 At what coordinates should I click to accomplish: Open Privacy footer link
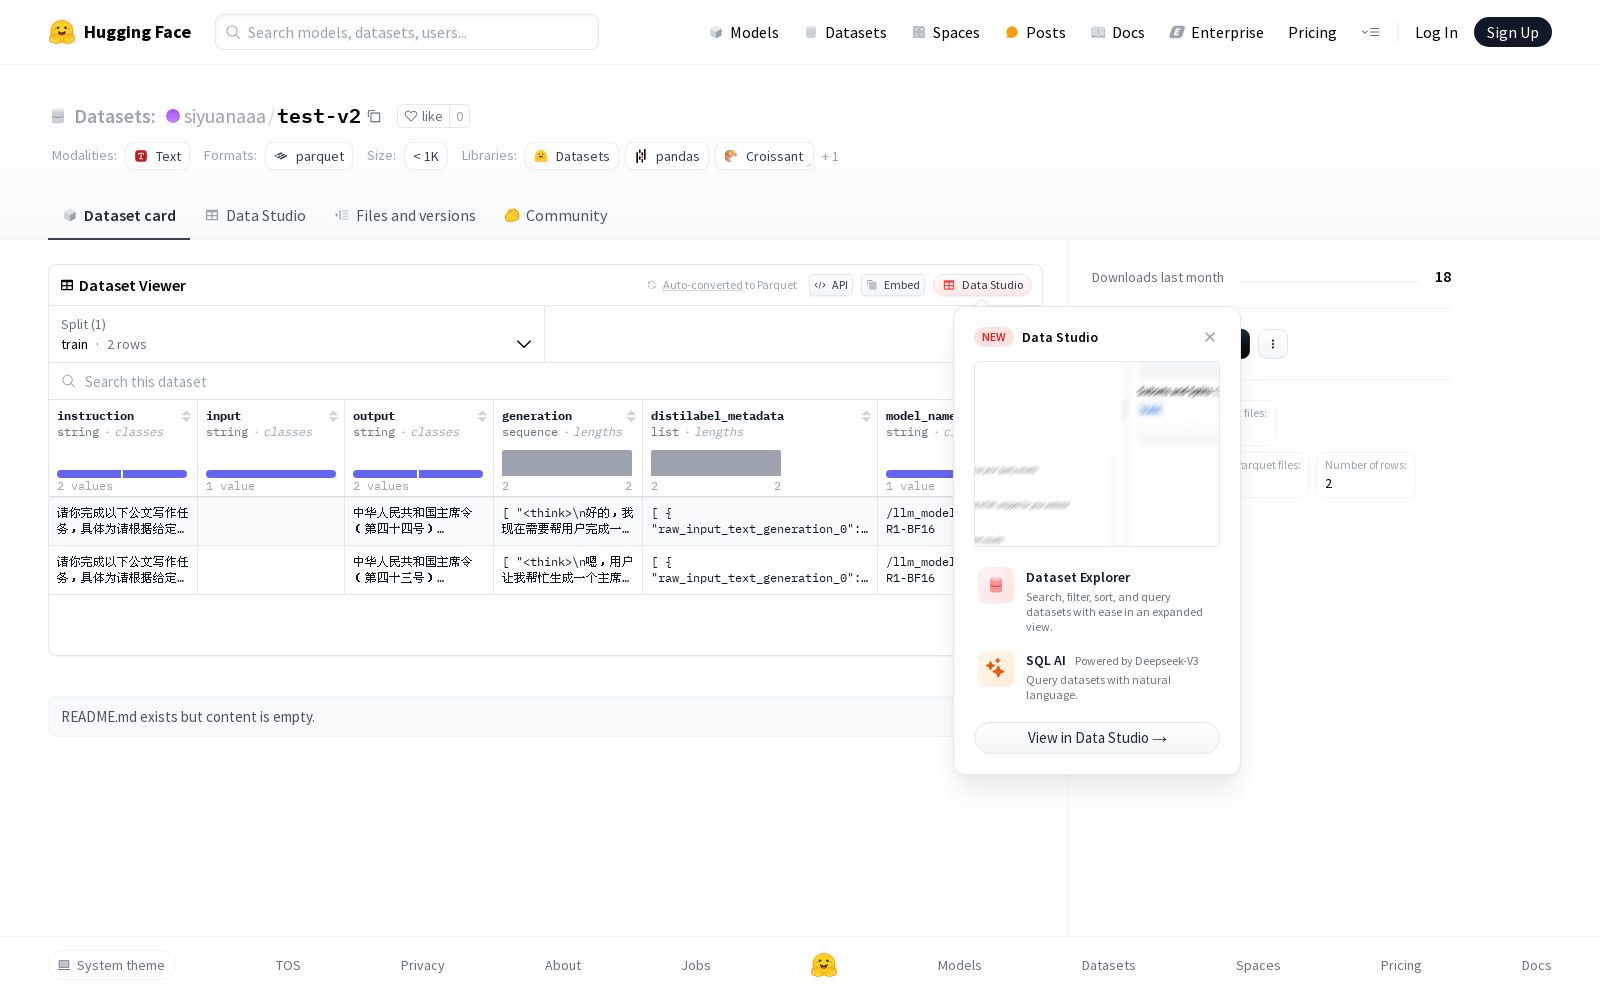click(422, 965)
